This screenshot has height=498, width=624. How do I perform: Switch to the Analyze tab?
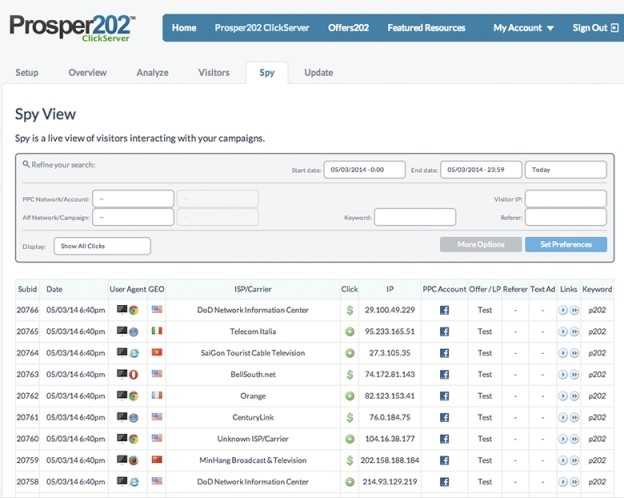point(152,73)
